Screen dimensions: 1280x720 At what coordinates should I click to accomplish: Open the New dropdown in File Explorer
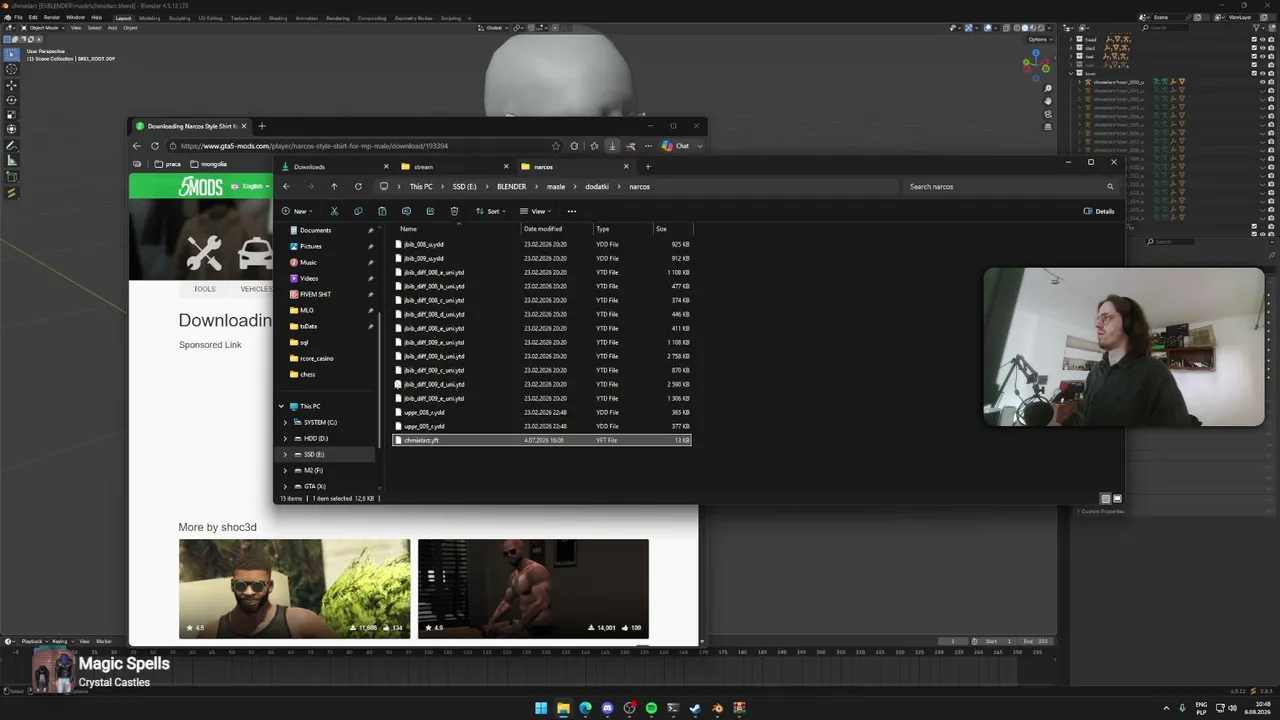coord(297,211)
